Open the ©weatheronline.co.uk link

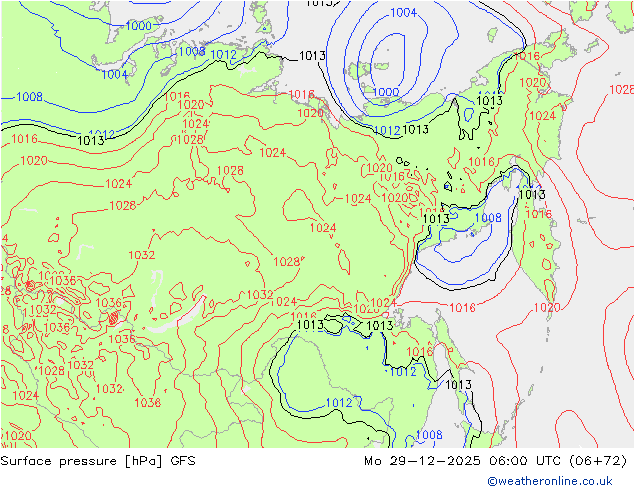[x=550, y=481]
